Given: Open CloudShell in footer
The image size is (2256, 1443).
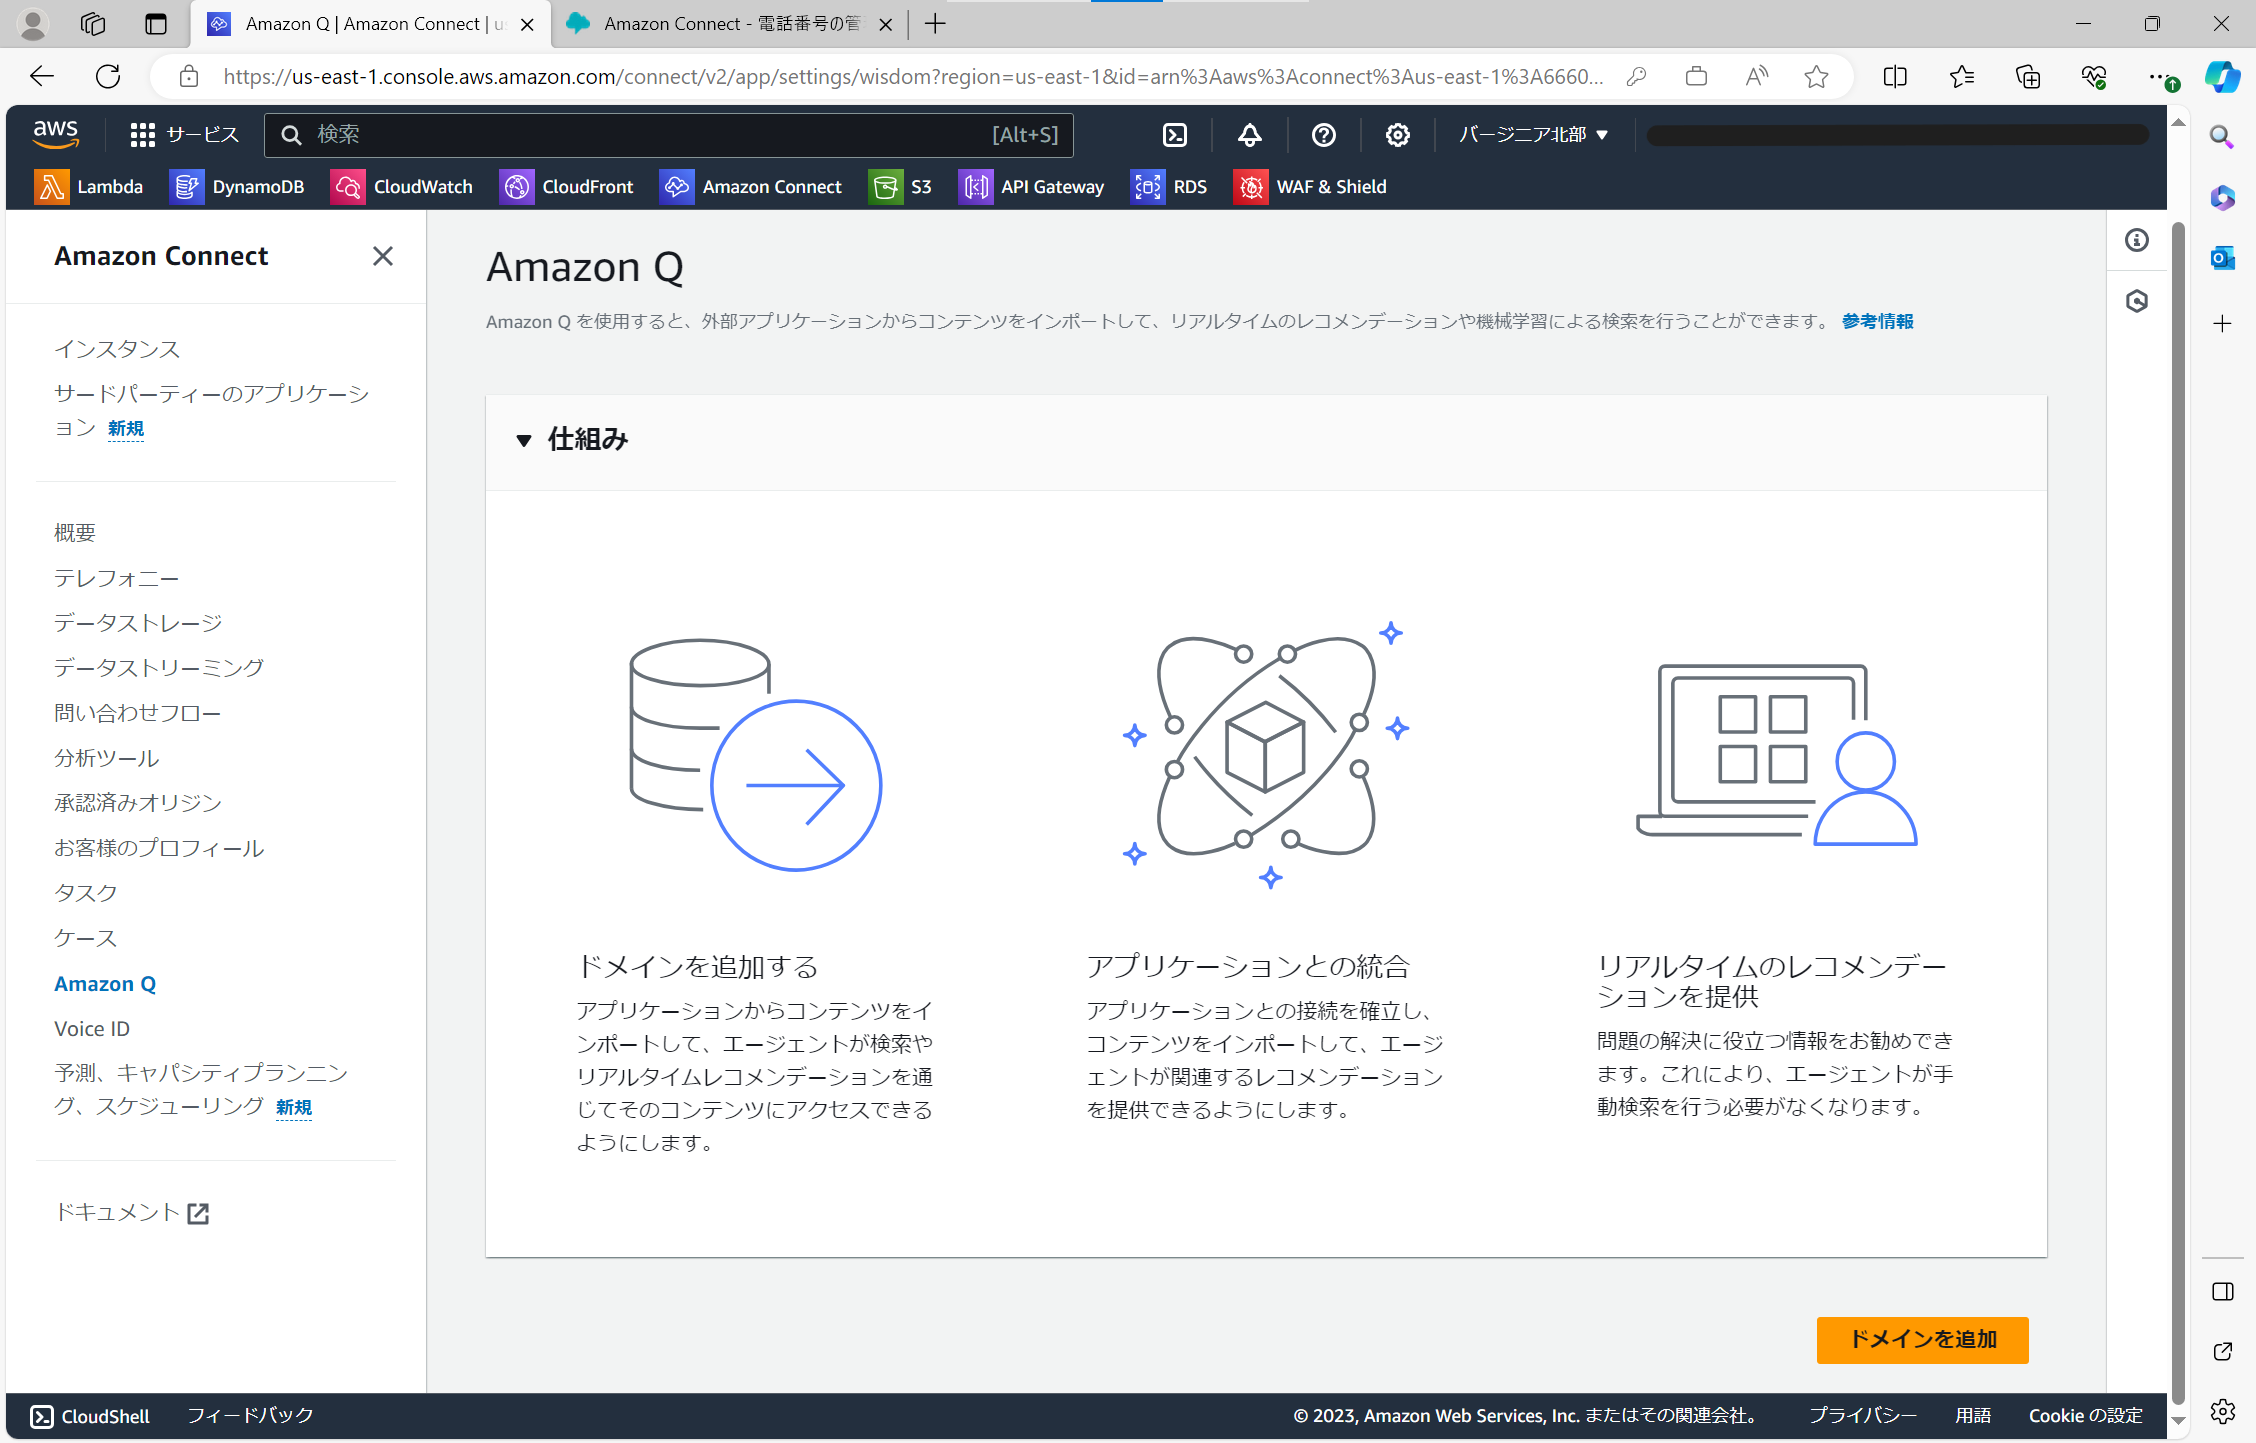Looking at the screenshot, I should tap(90, 1416).
